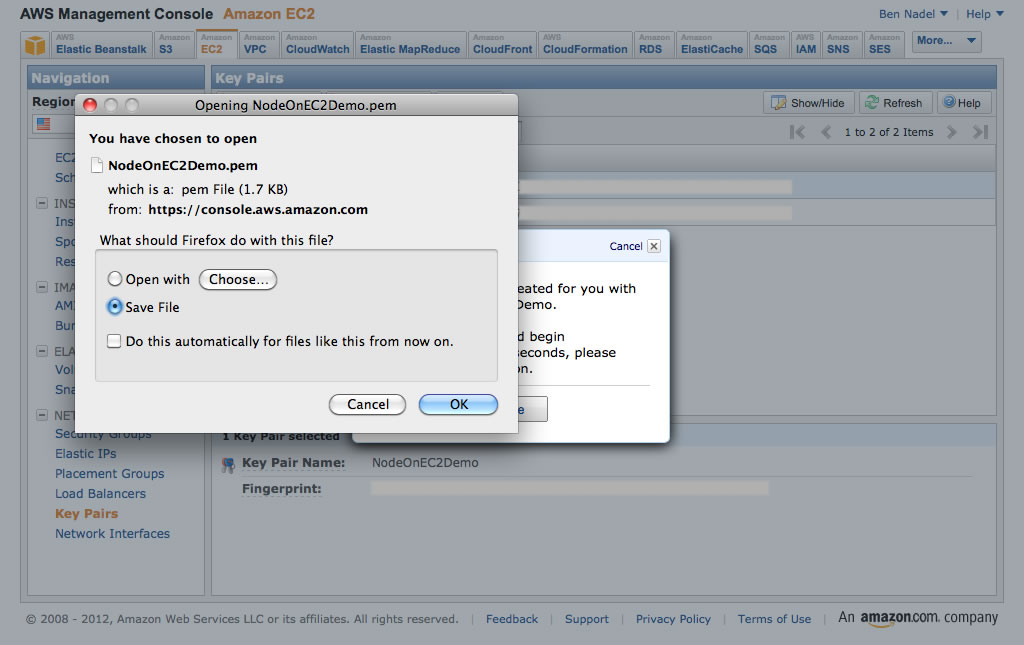The height and width of the screenshot is (645, 1024).
Task: Open the Privacy Policy footer link
Action: tap(673, 619)
